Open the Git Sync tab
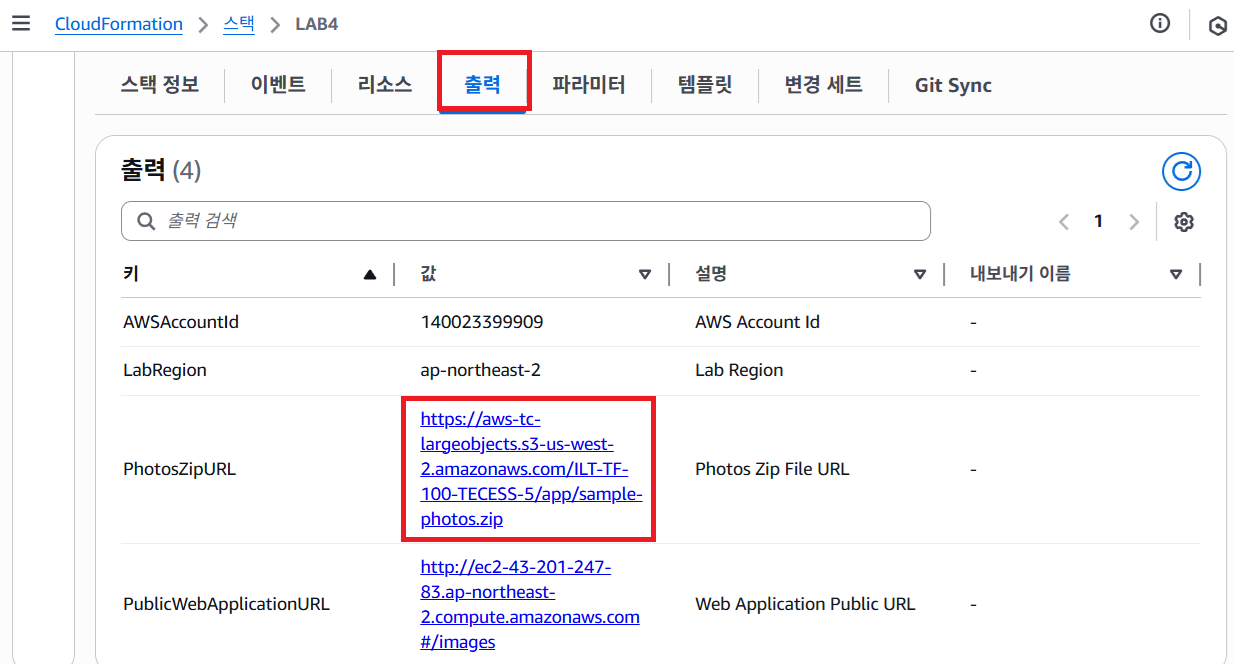Screen dimensions: 1234x664 953,85
